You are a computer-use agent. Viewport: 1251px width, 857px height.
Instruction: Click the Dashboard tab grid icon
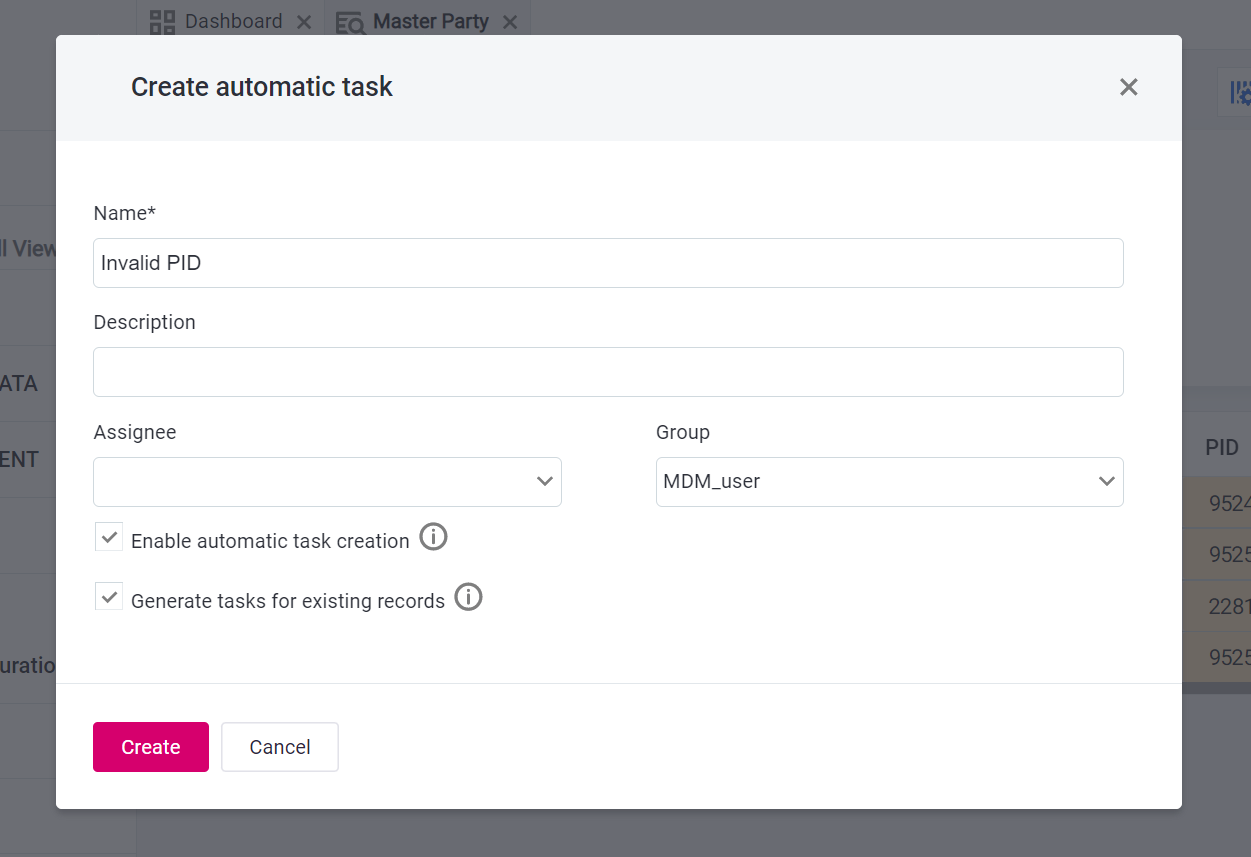(x=161, y=20)
